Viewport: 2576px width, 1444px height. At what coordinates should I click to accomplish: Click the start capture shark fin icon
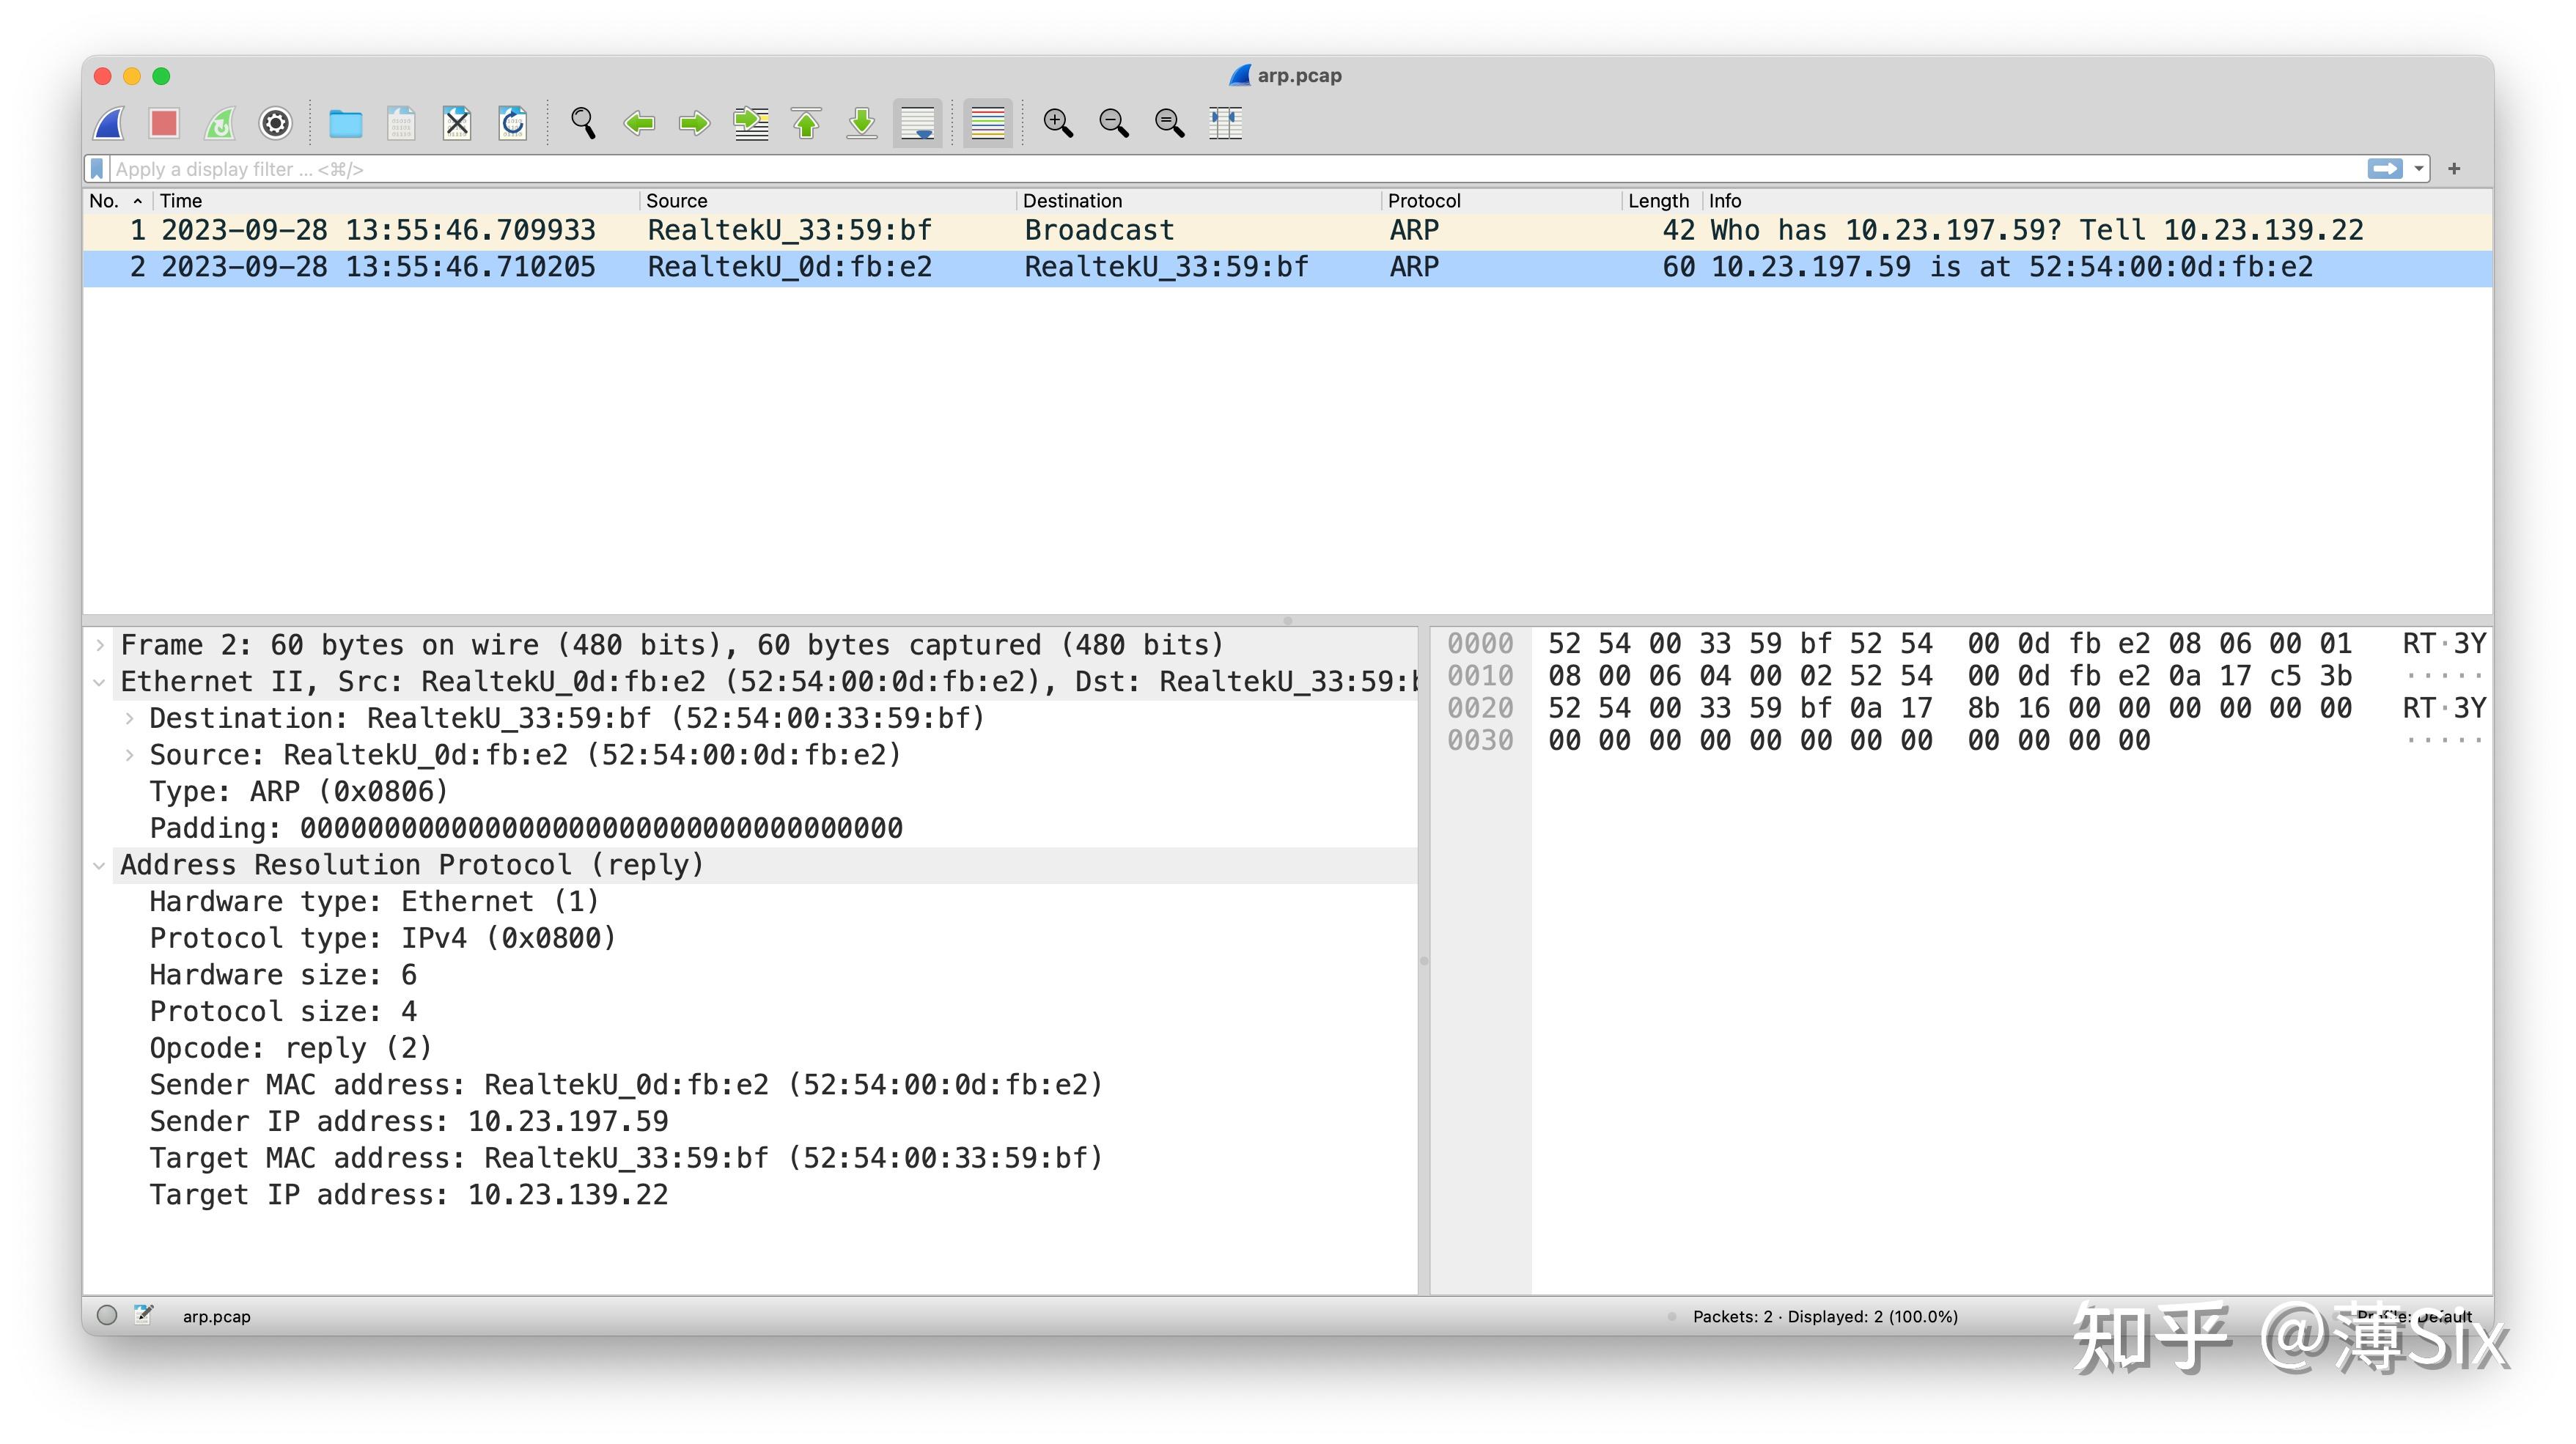pyautogui.click(x=109, y=123)
